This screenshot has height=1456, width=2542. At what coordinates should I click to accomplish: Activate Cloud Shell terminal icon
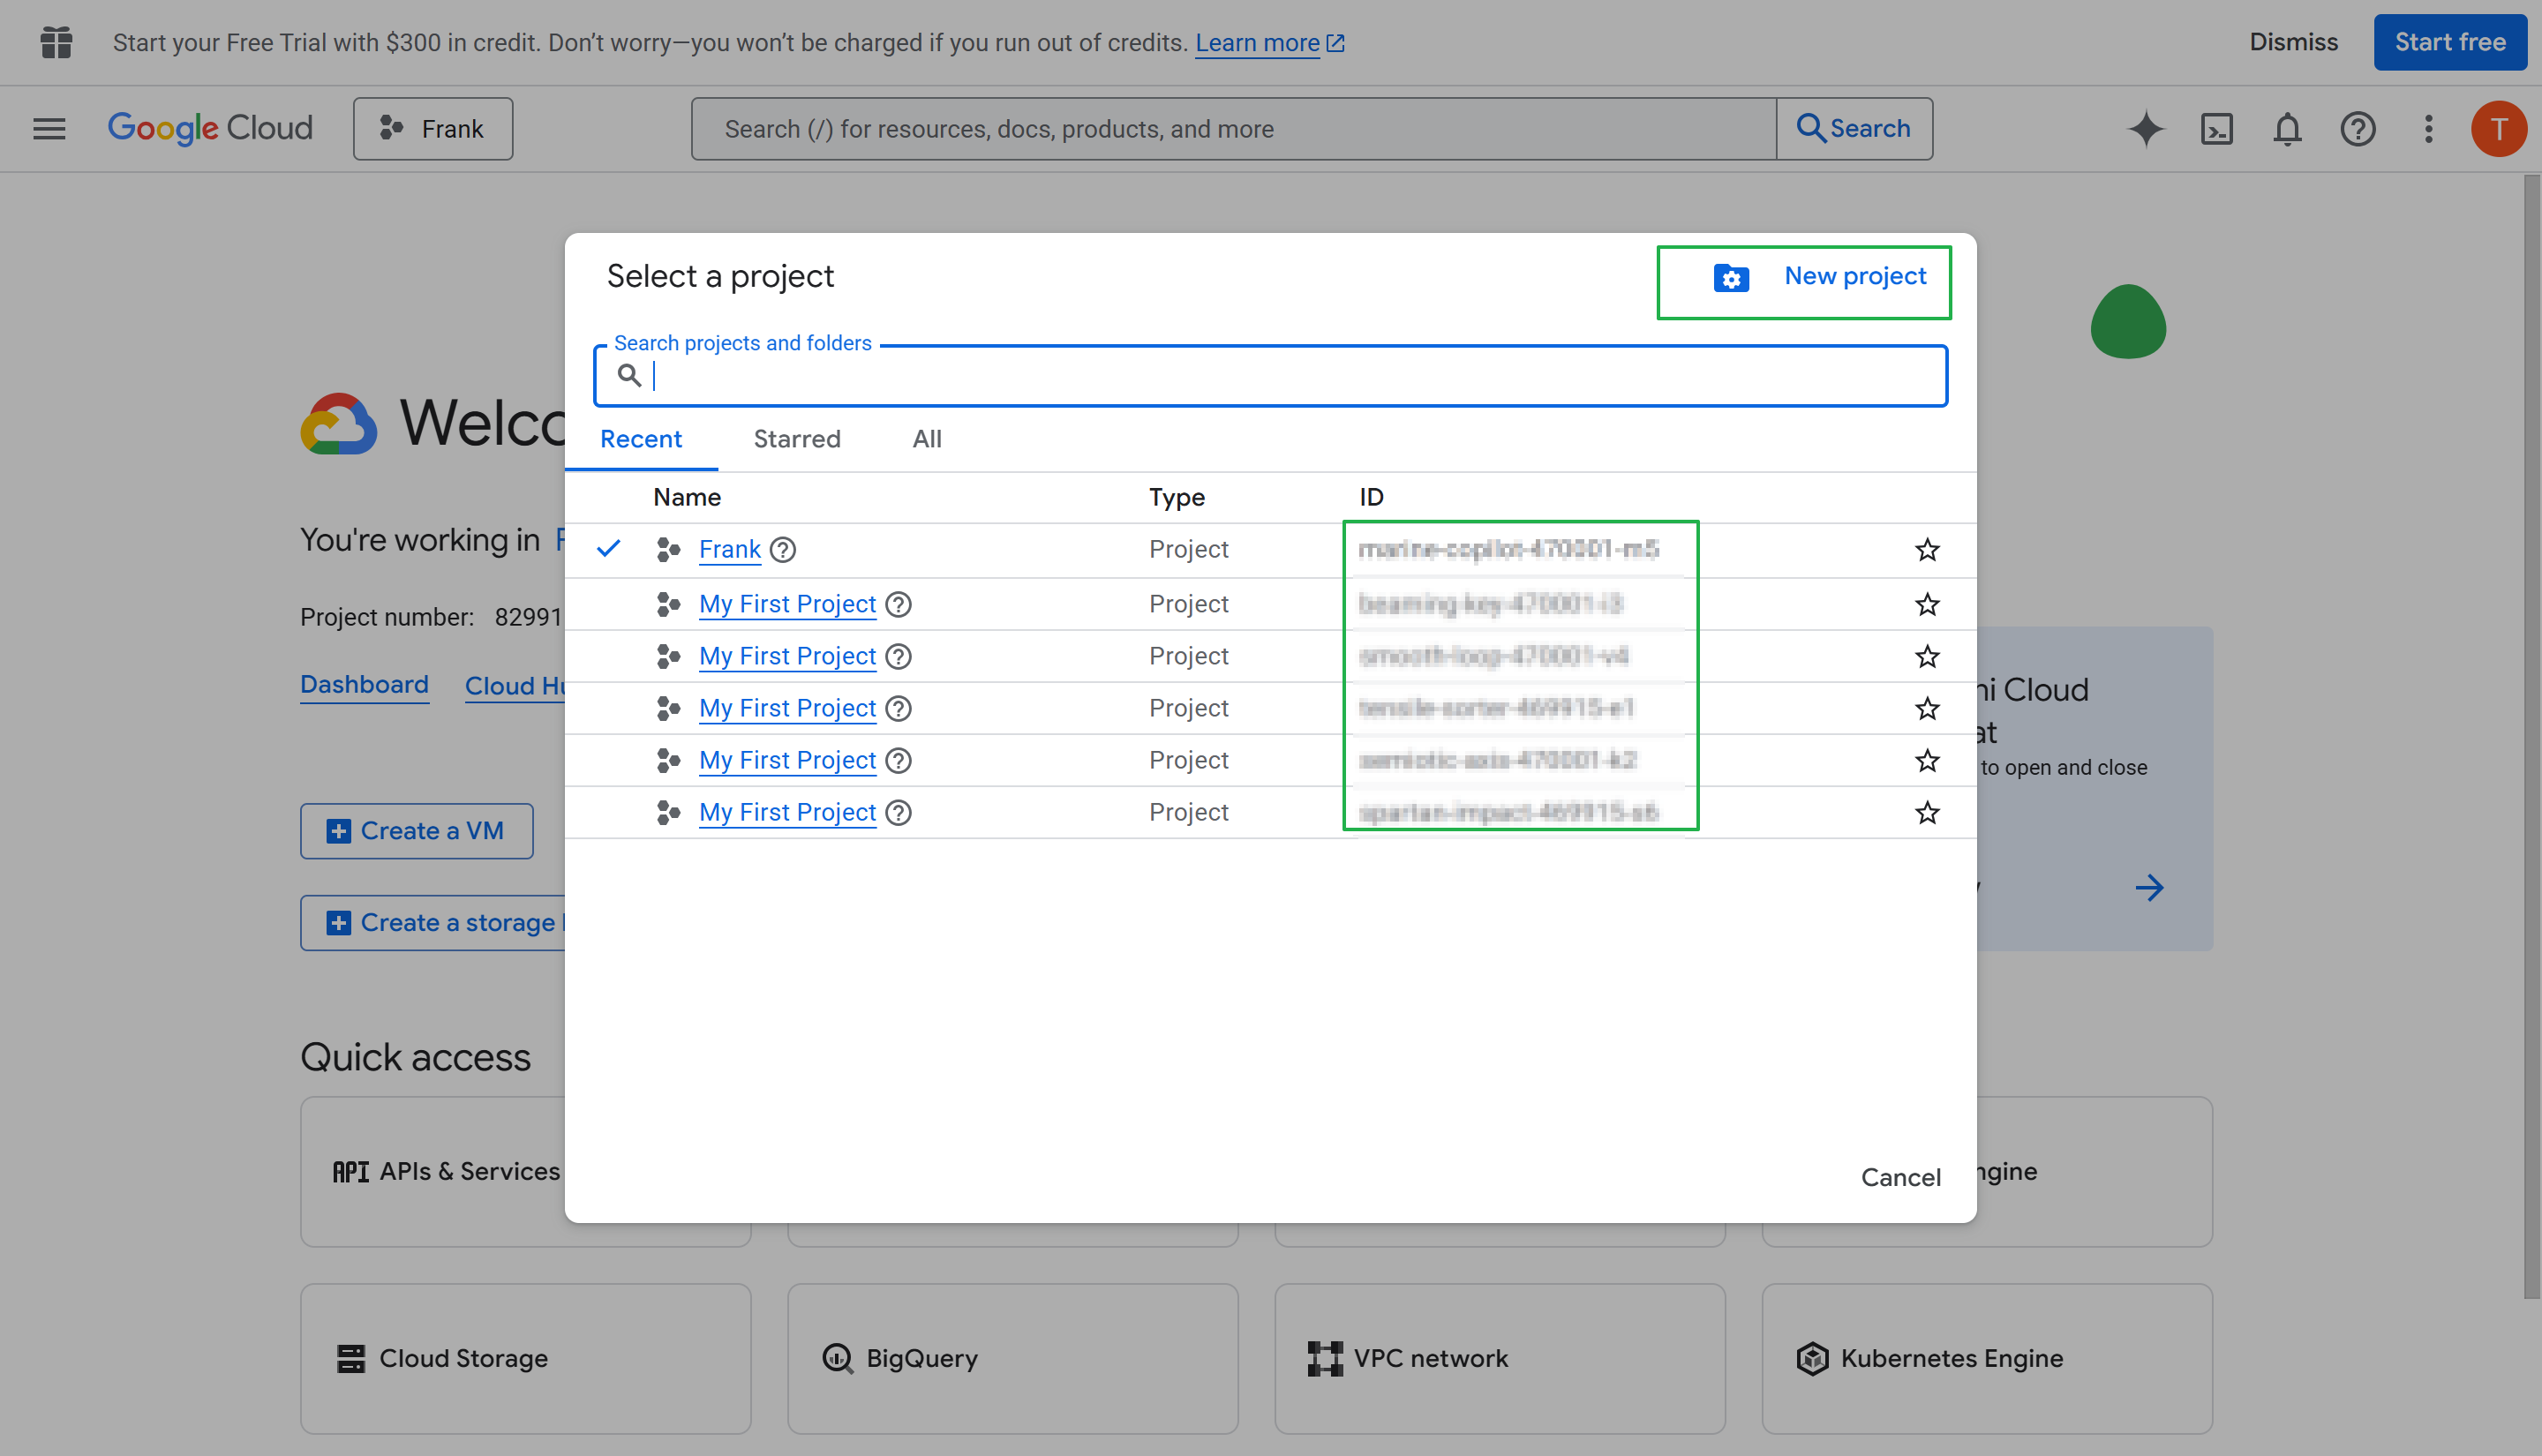(x=2216, y=129)
